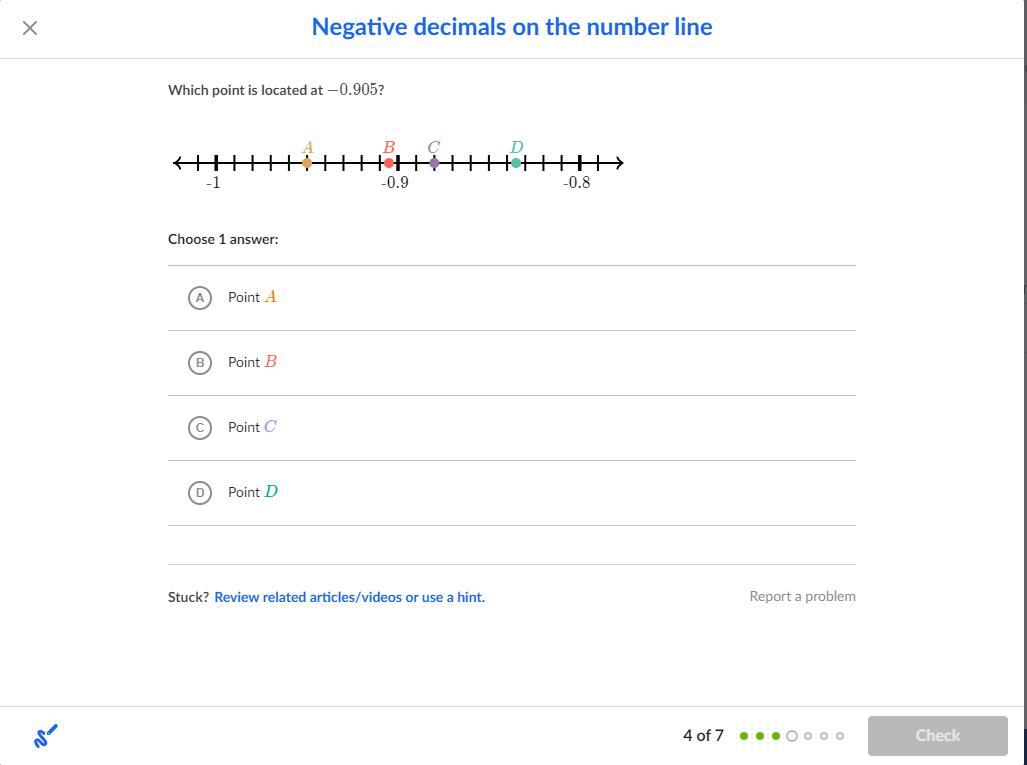1027x765 pixels.
Task: Open the scratchpad pencil tool
Action: point(45,736)
